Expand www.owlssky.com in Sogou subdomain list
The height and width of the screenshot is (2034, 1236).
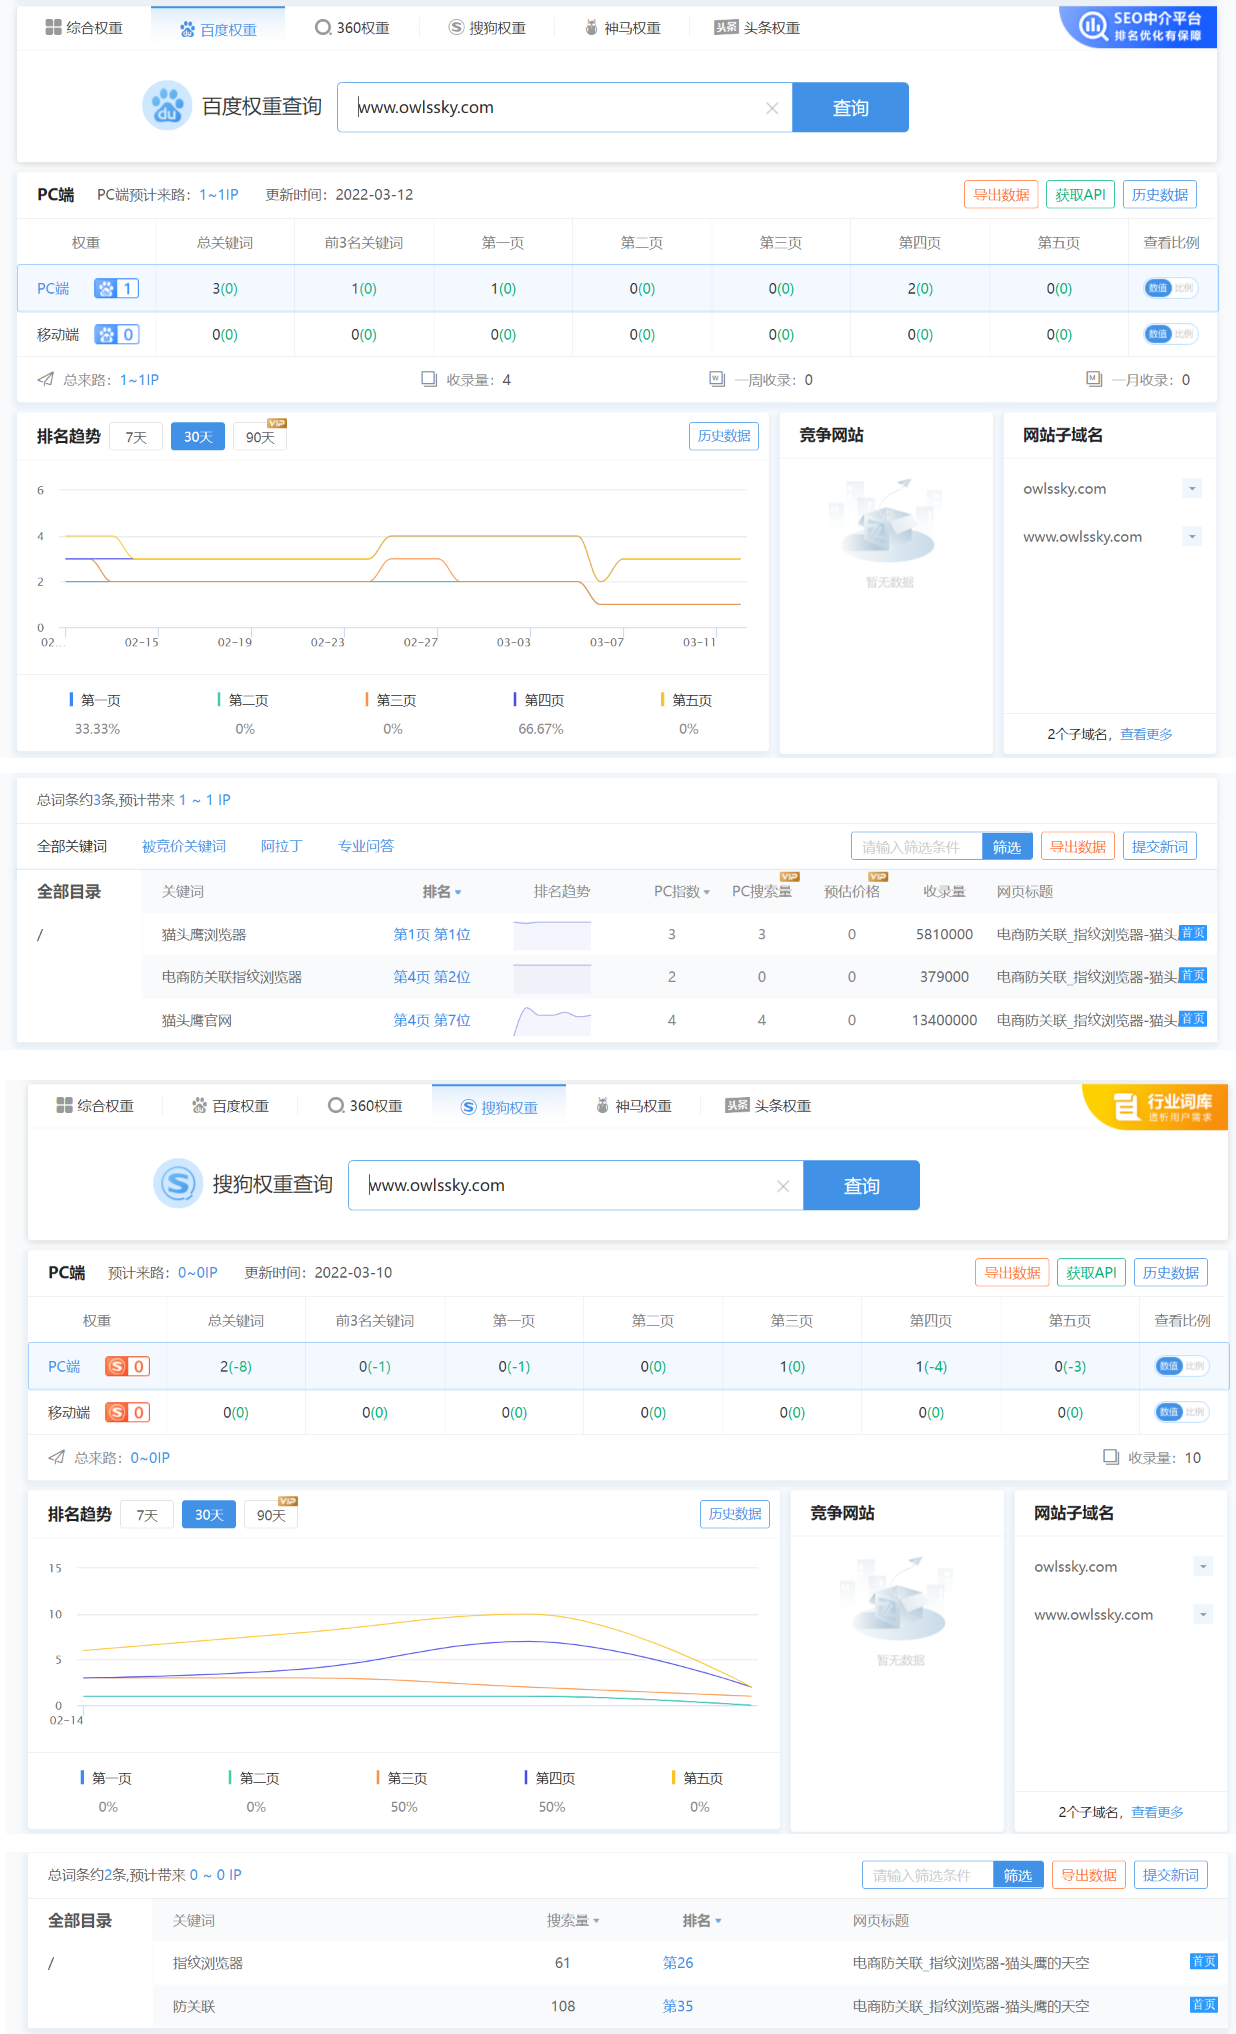[1203, 1615]
